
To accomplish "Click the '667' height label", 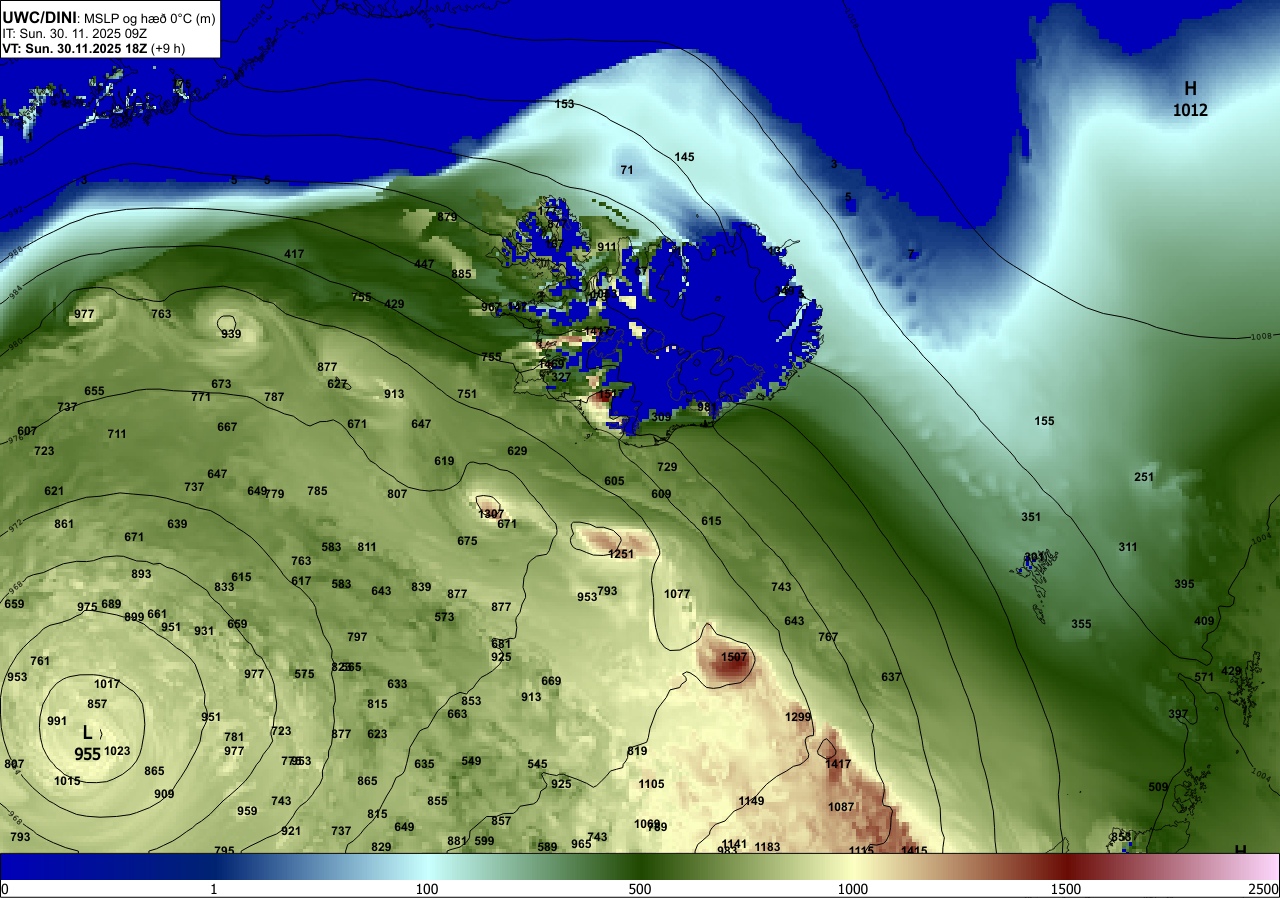I will (x=227, y=427).
